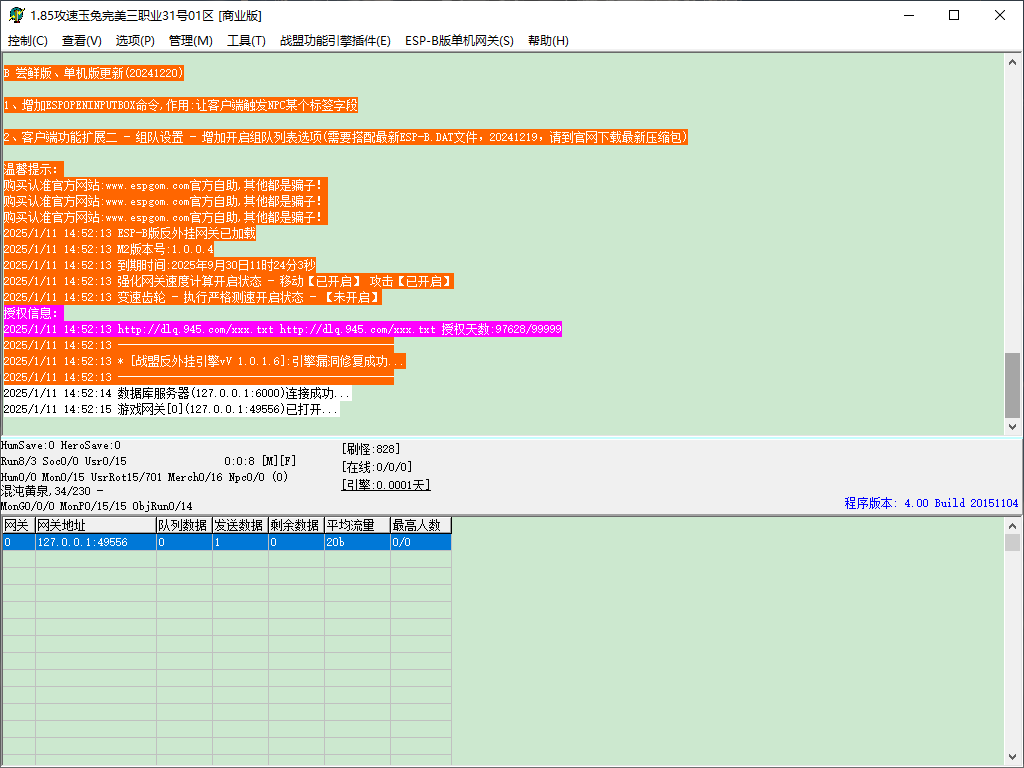Click the 强化网关速度计算开启状态 log line
The height and width of the screenshot is (768, 1024).
[x=228, y=281]
